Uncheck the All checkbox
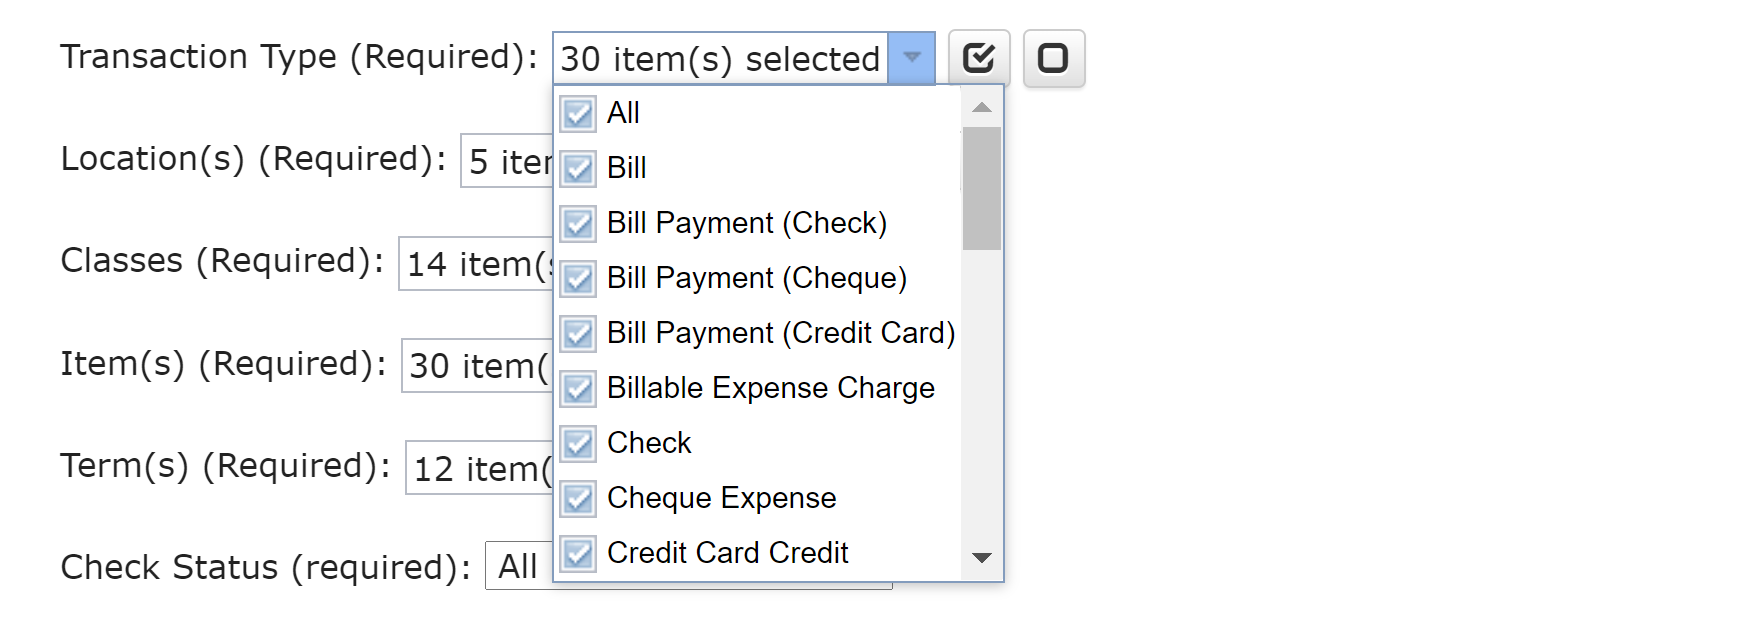 [578, 114]
